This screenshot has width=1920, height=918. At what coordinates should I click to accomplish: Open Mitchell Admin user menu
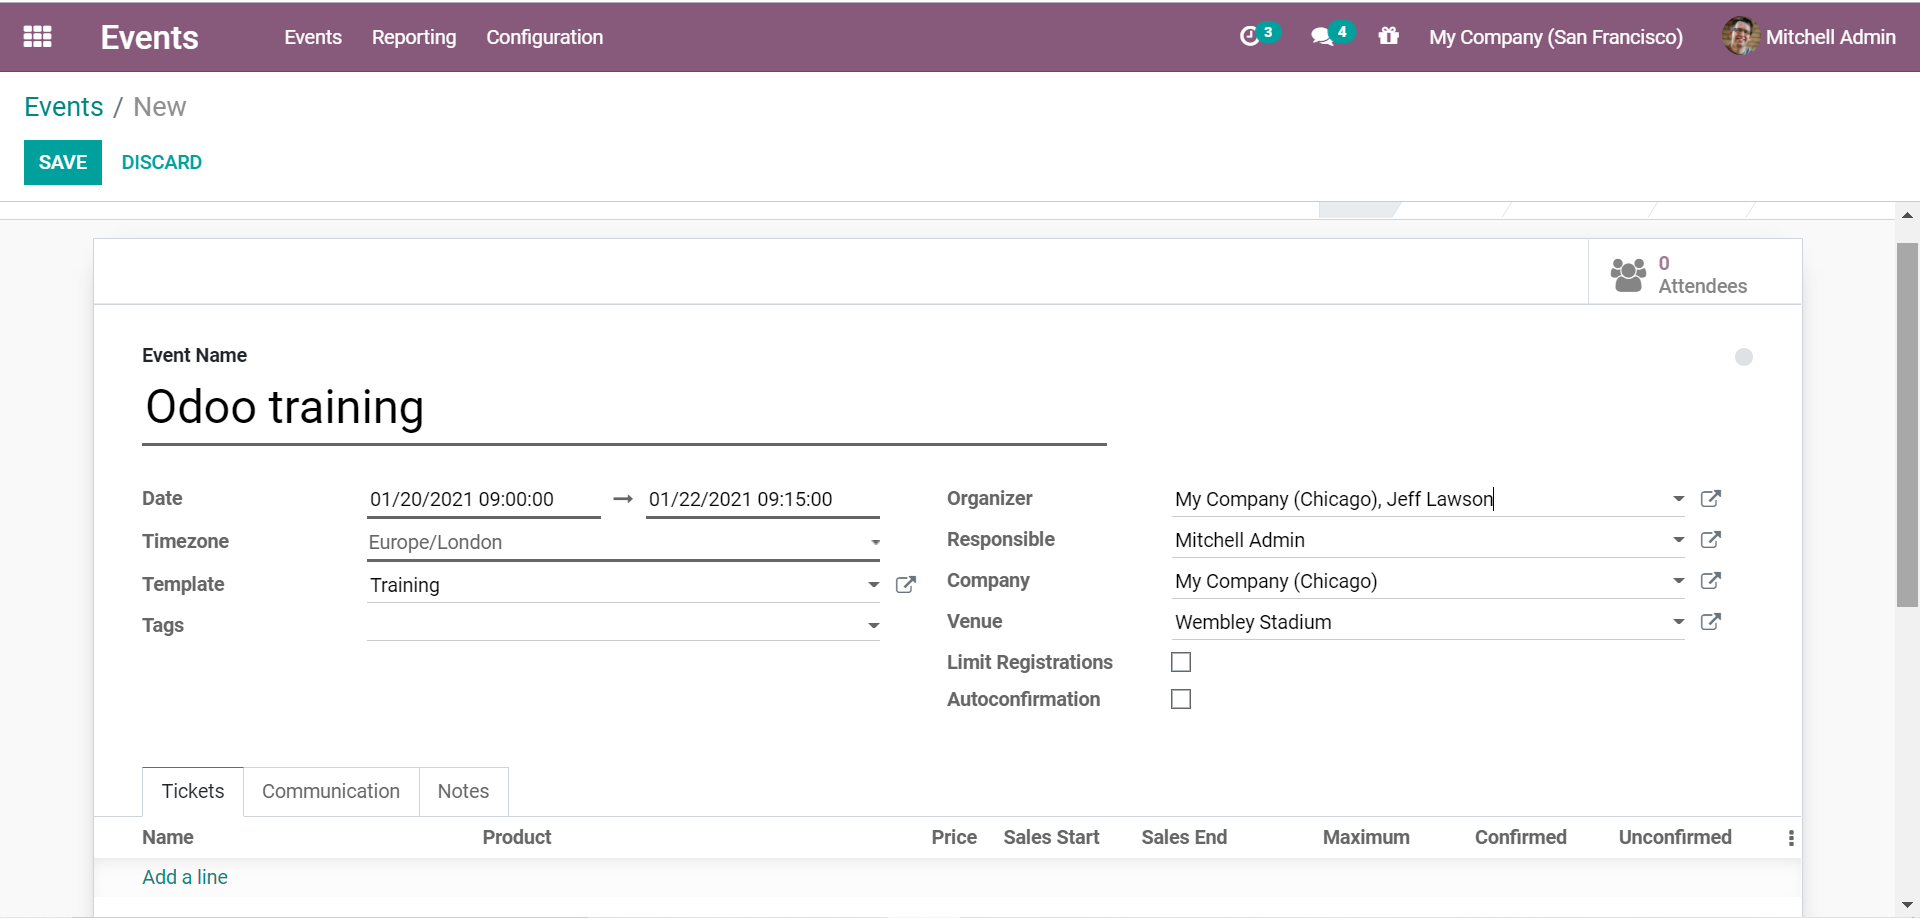[1809, 37]
